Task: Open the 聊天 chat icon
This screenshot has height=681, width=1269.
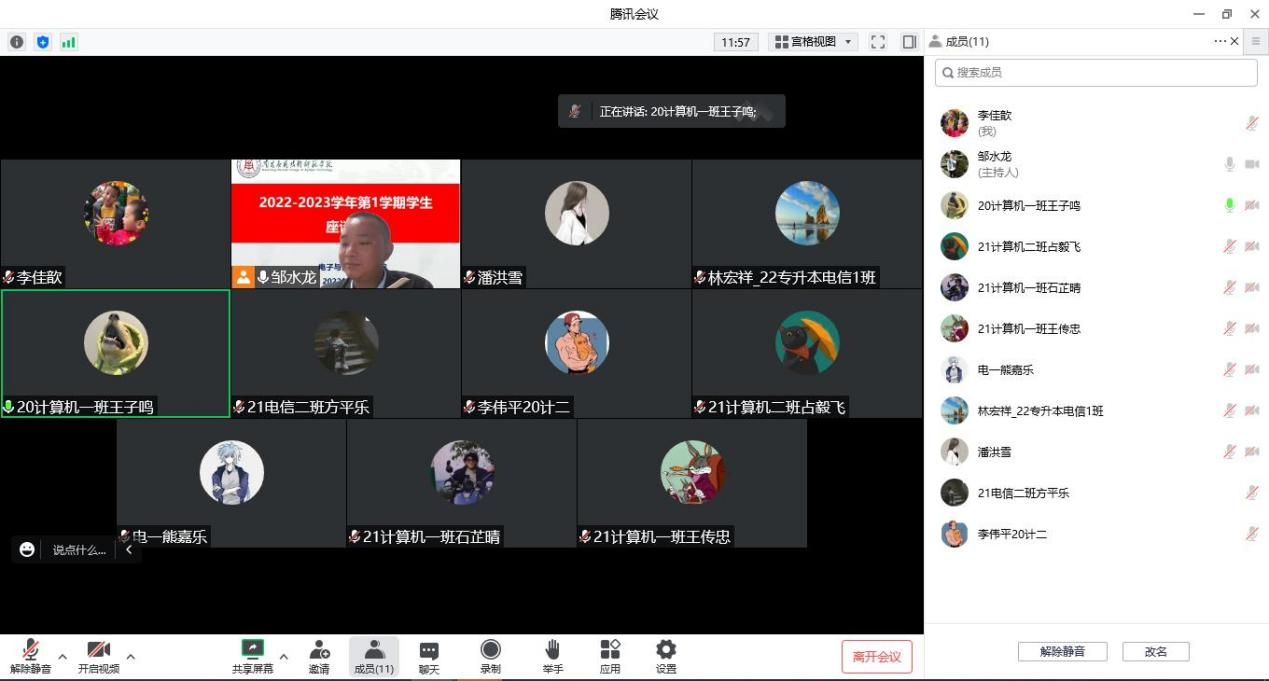Action: (x=429, y=656)
